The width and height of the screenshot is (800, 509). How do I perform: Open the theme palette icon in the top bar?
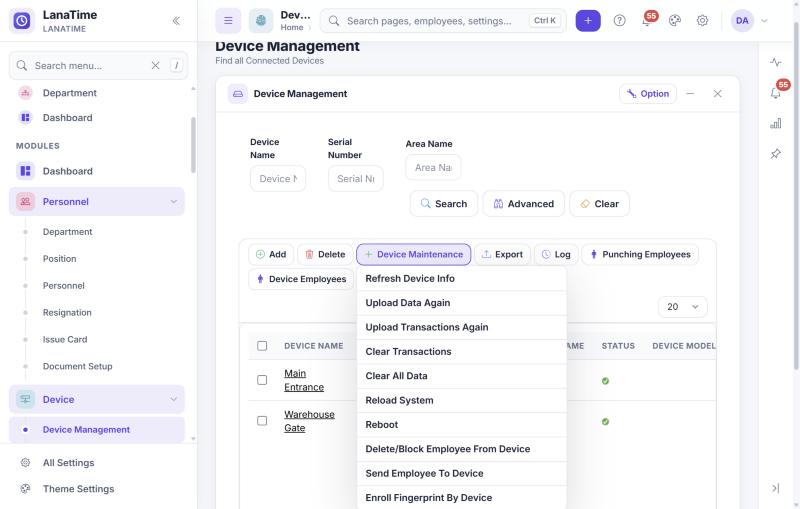[x=674, y=20]
